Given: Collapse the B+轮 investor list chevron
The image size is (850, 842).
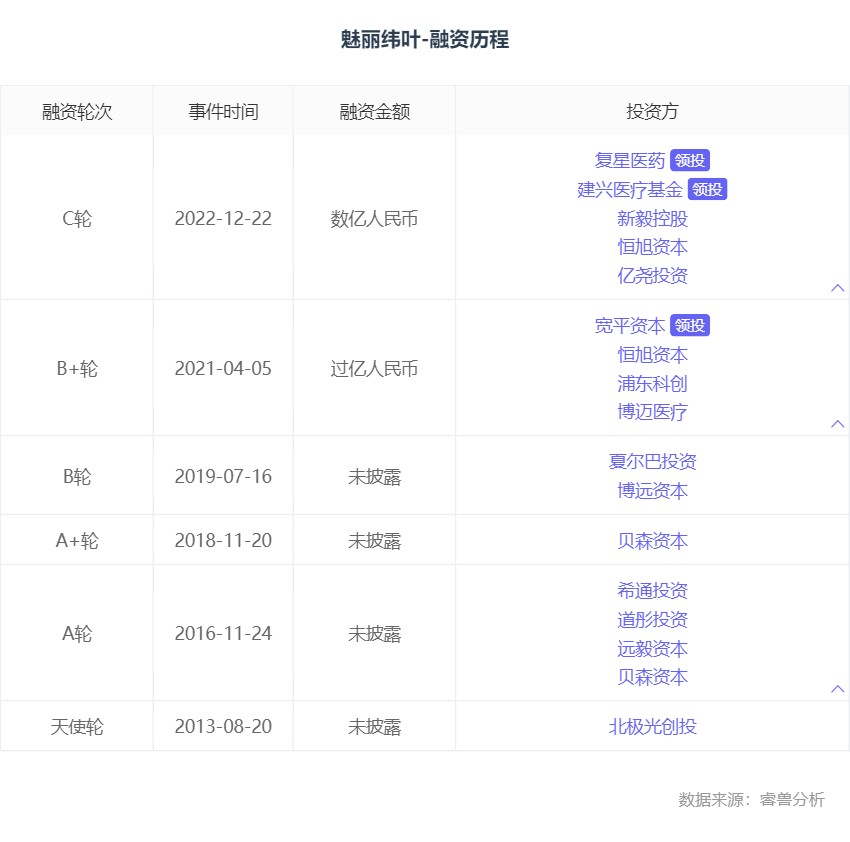Looking at the screenshot, I should pyautogui.click(x=838, y=424).
